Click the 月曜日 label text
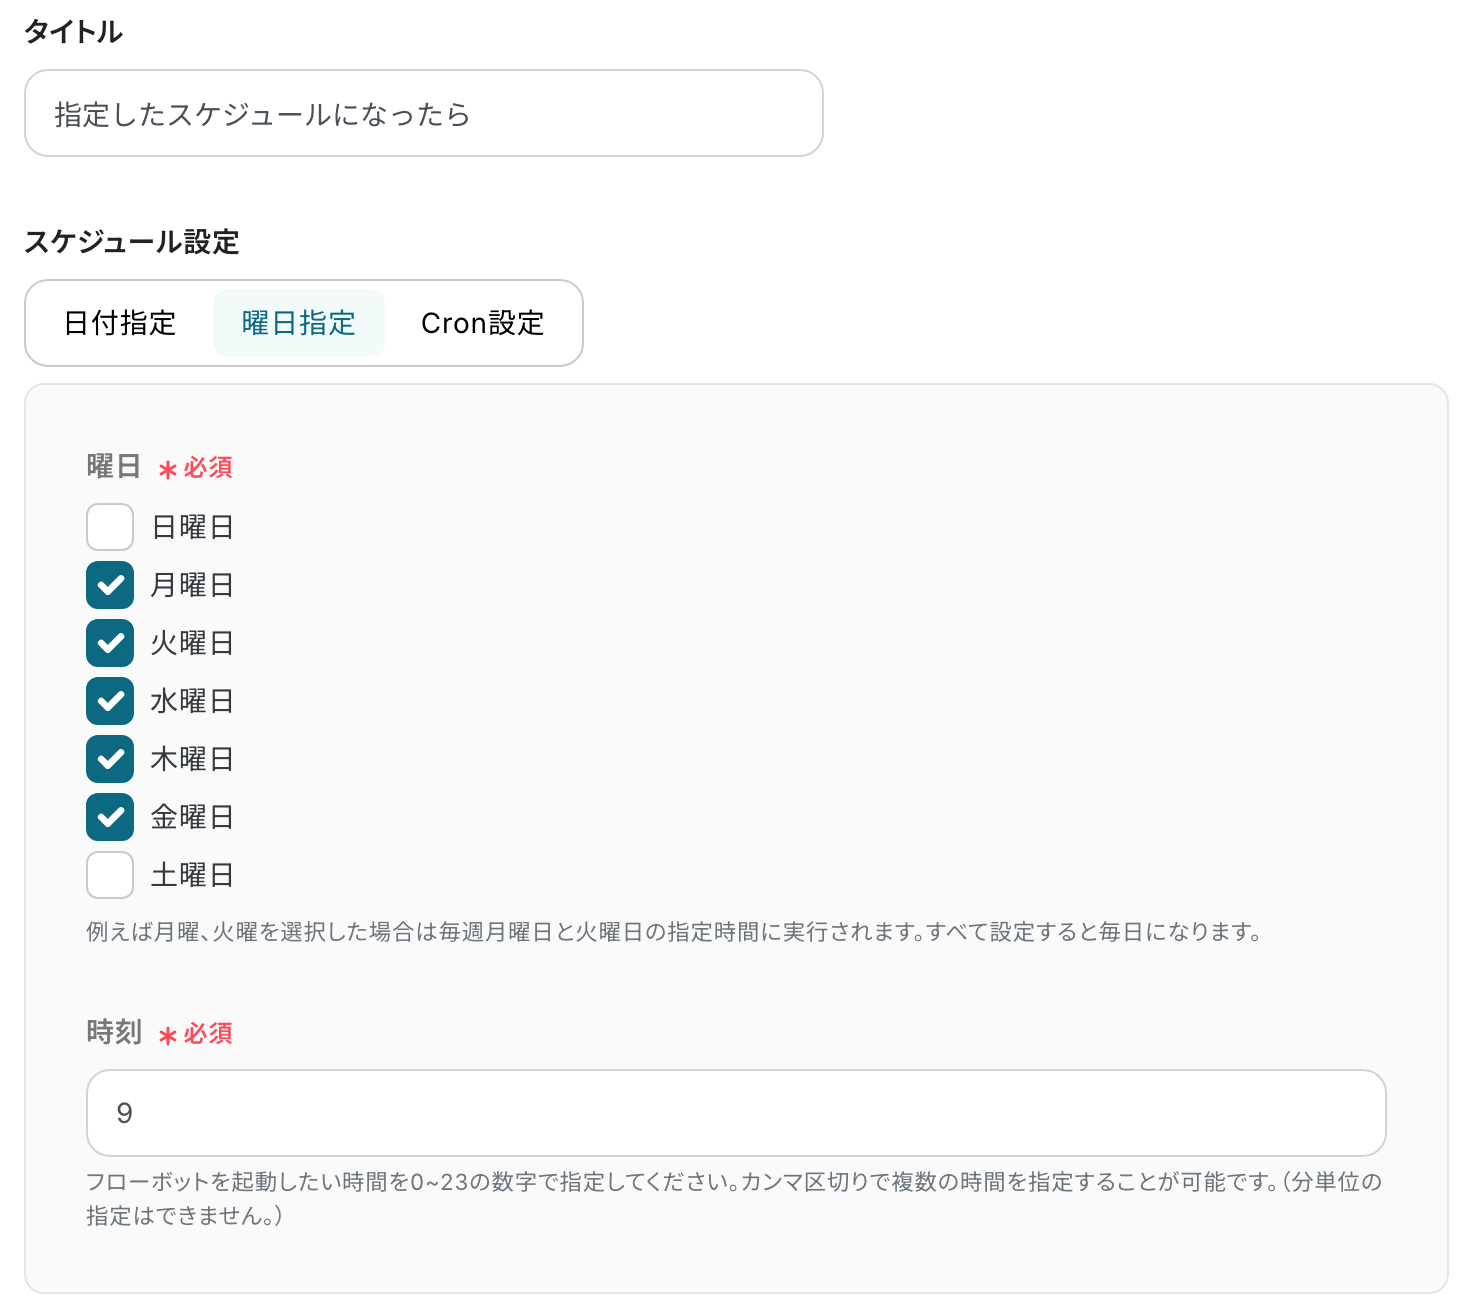Screen dimensions: 1472x1308 (x=192, y=585)
